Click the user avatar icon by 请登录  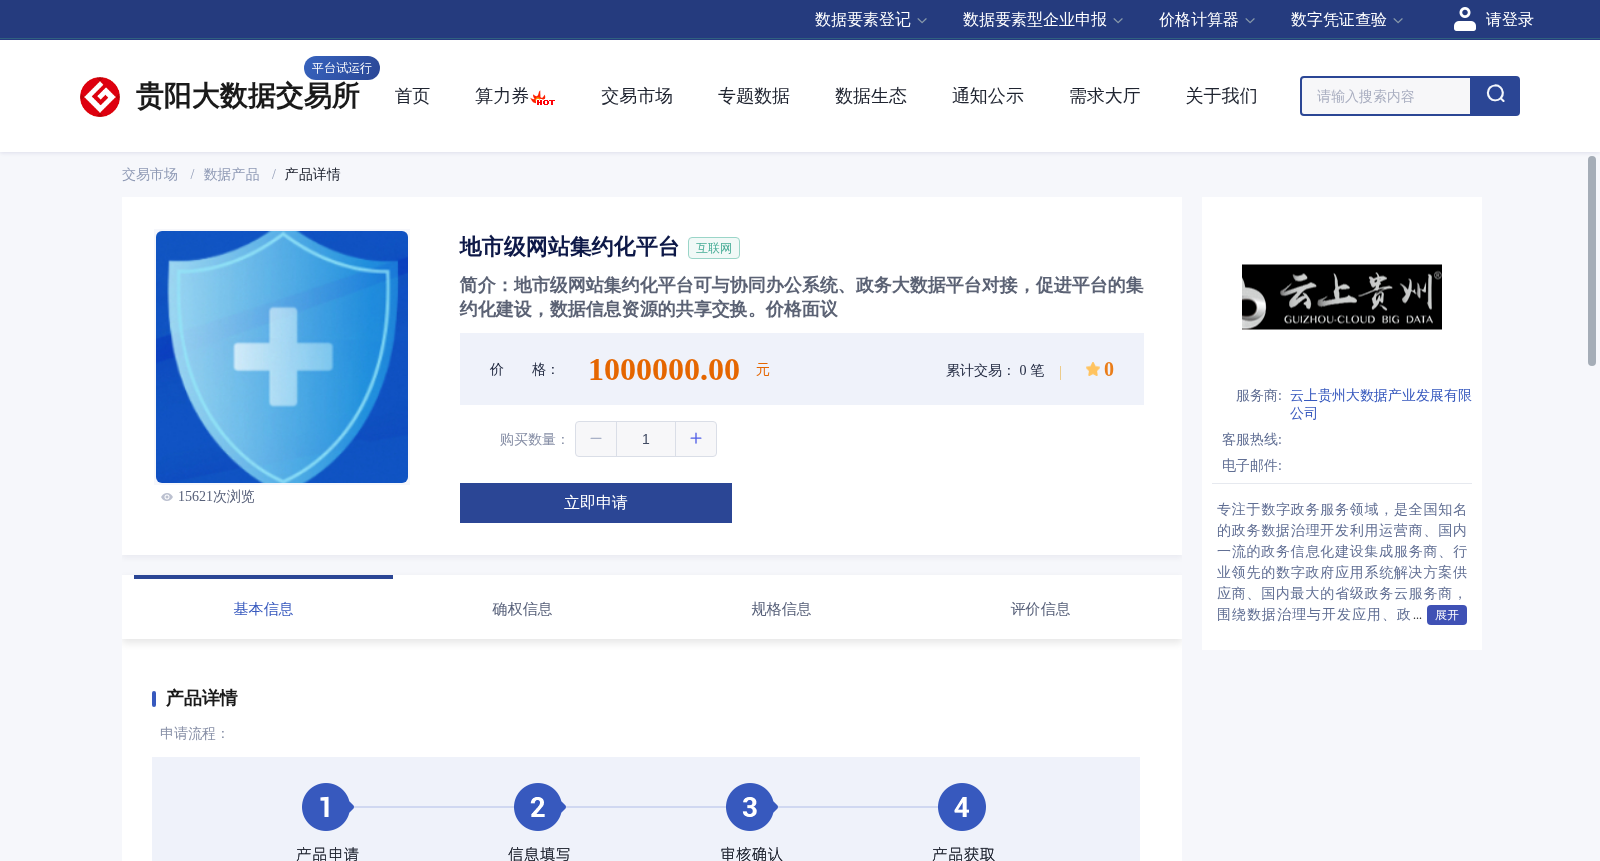(x=1465, y=19)
